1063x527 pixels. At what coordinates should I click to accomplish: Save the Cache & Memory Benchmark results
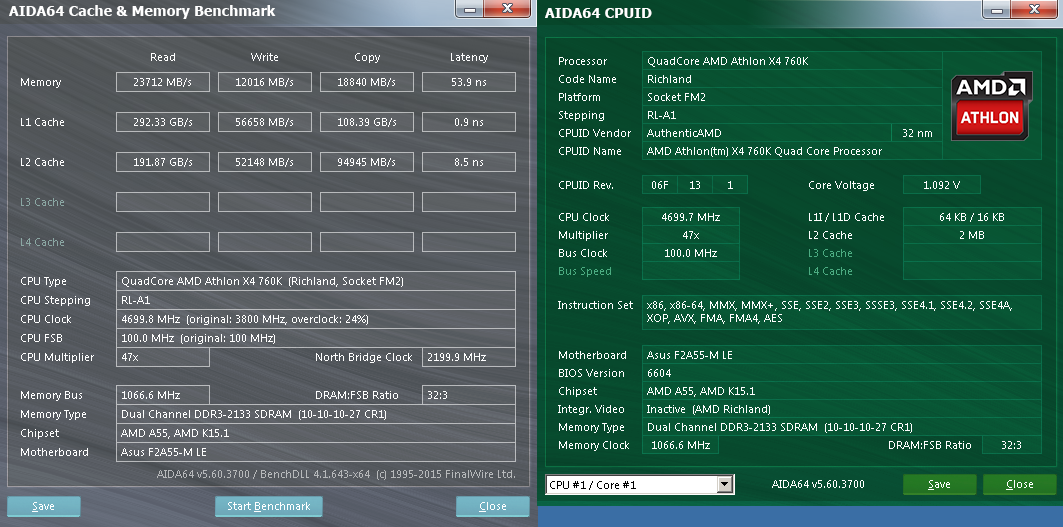43,506
